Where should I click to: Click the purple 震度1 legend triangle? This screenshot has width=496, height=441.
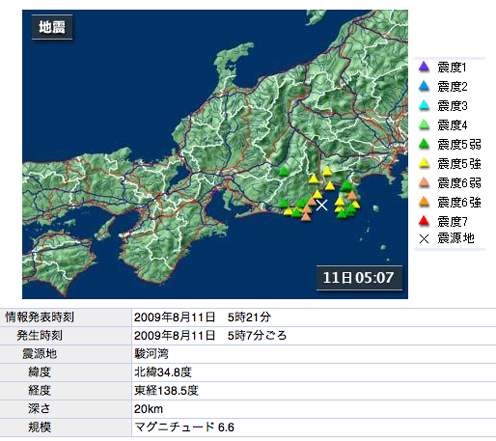pos(424,67)
